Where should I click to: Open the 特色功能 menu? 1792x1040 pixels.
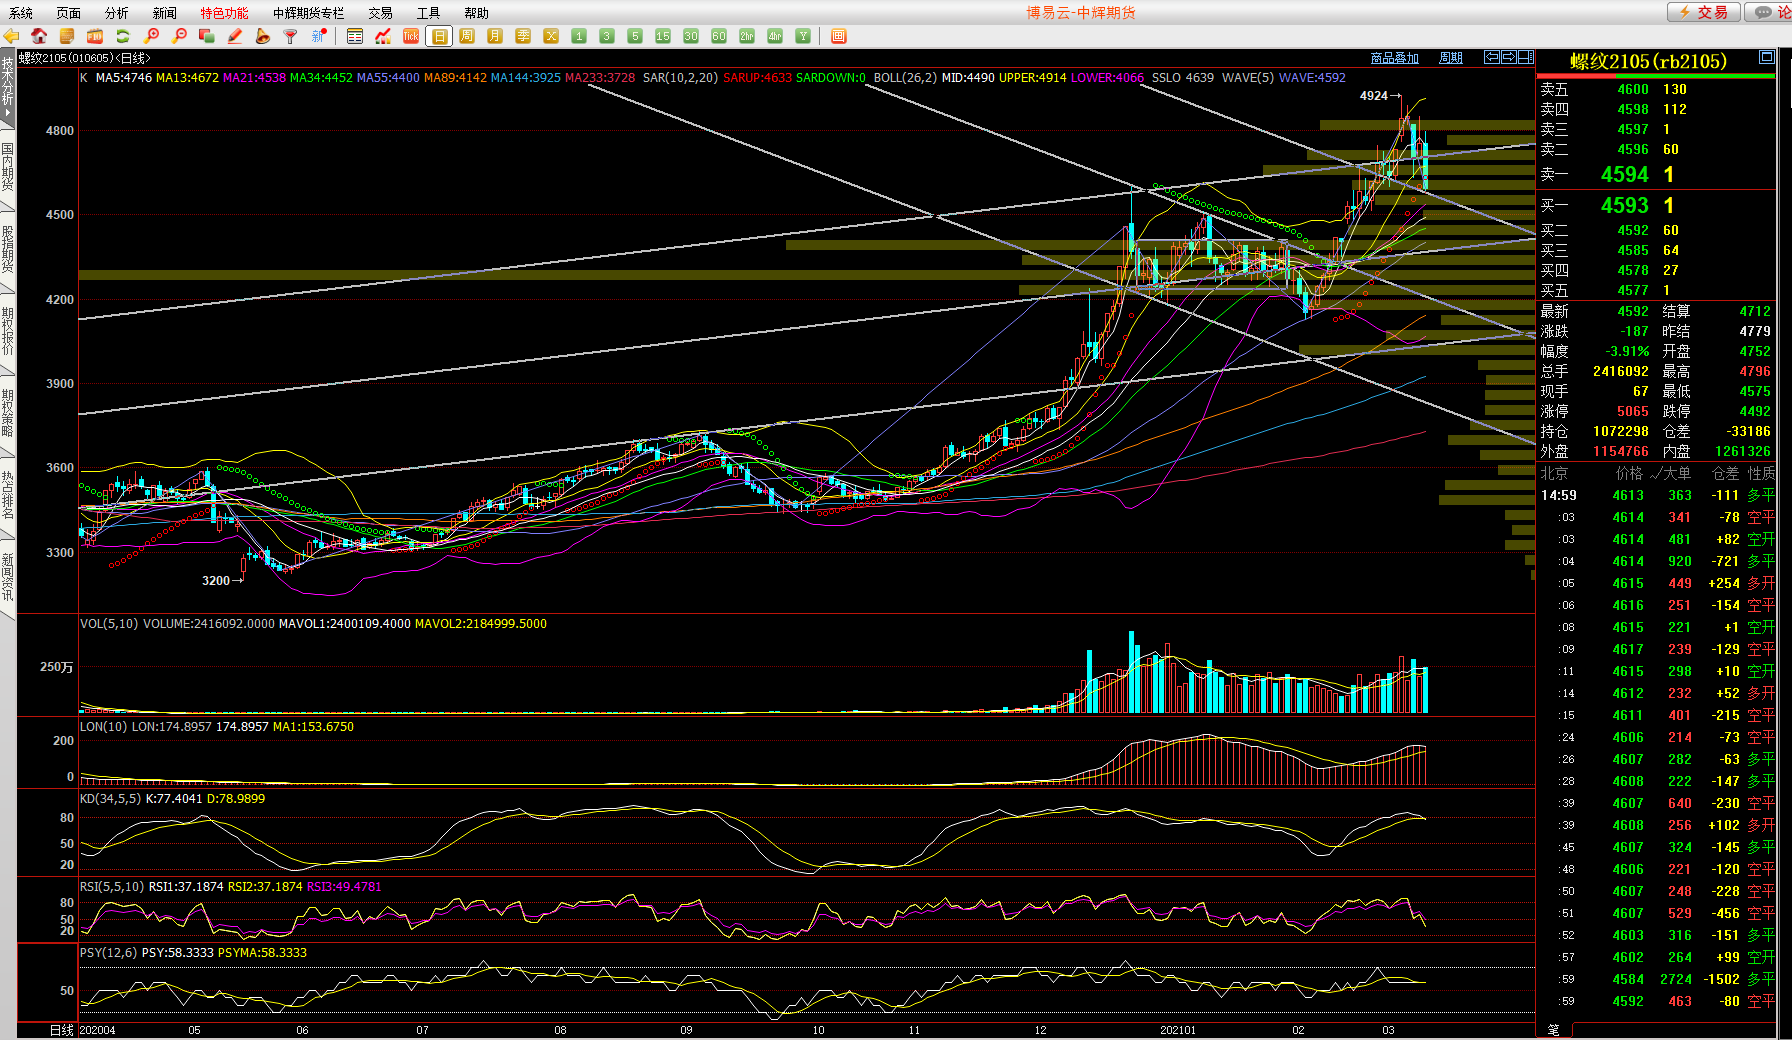click(225, 13)
